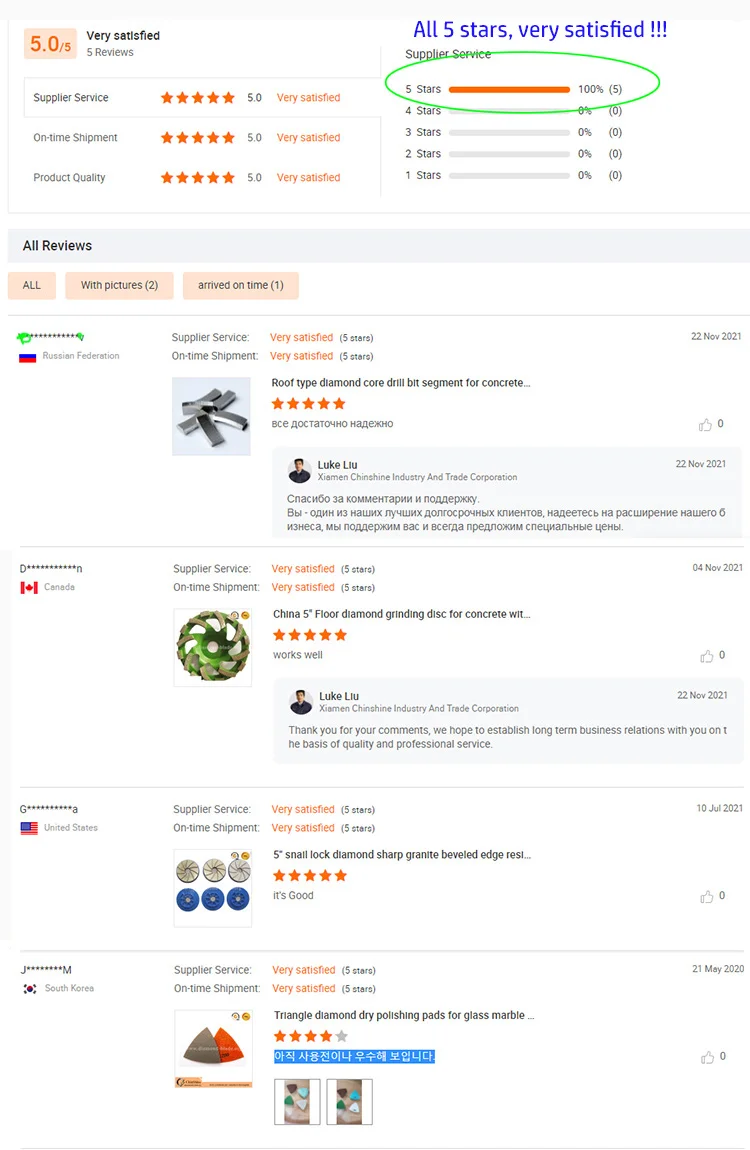The height and width of the screenshot is (1150, 750).
Task: Click the 5 Stars rating bar
Action: pyautogui.click(x=510, y=89)
